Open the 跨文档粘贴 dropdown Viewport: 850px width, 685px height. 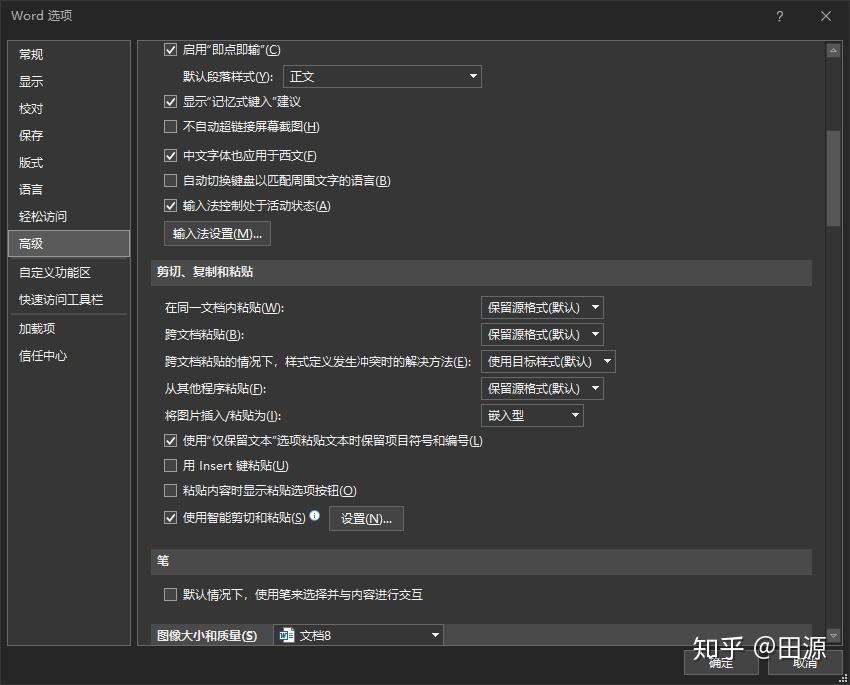(x=542, y=334)
